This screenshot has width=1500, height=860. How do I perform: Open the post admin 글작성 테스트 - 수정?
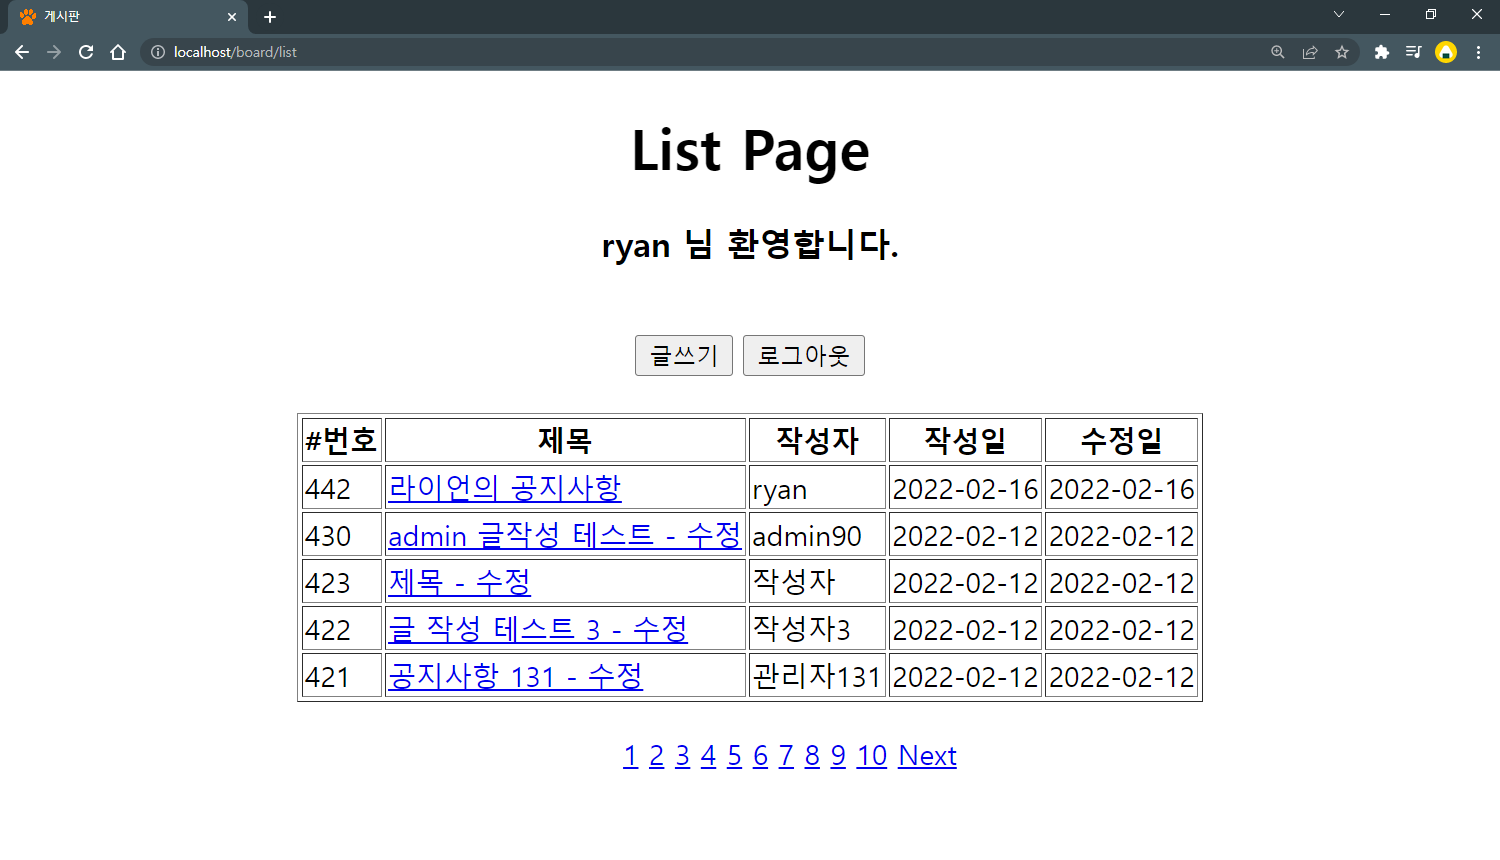pyautogui.click(x=565, y=535)
